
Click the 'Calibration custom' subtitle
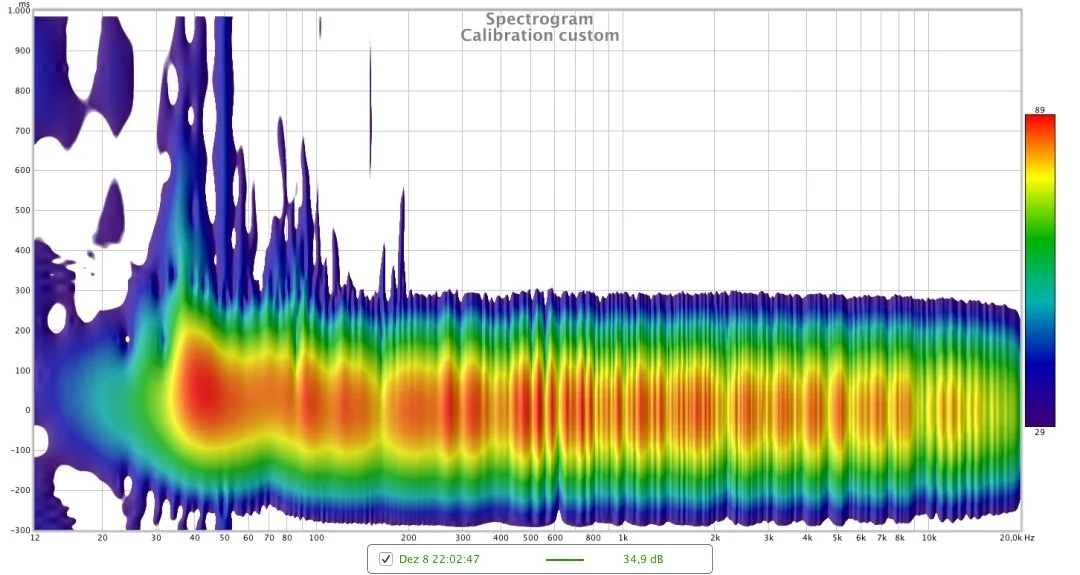(539, 35)
